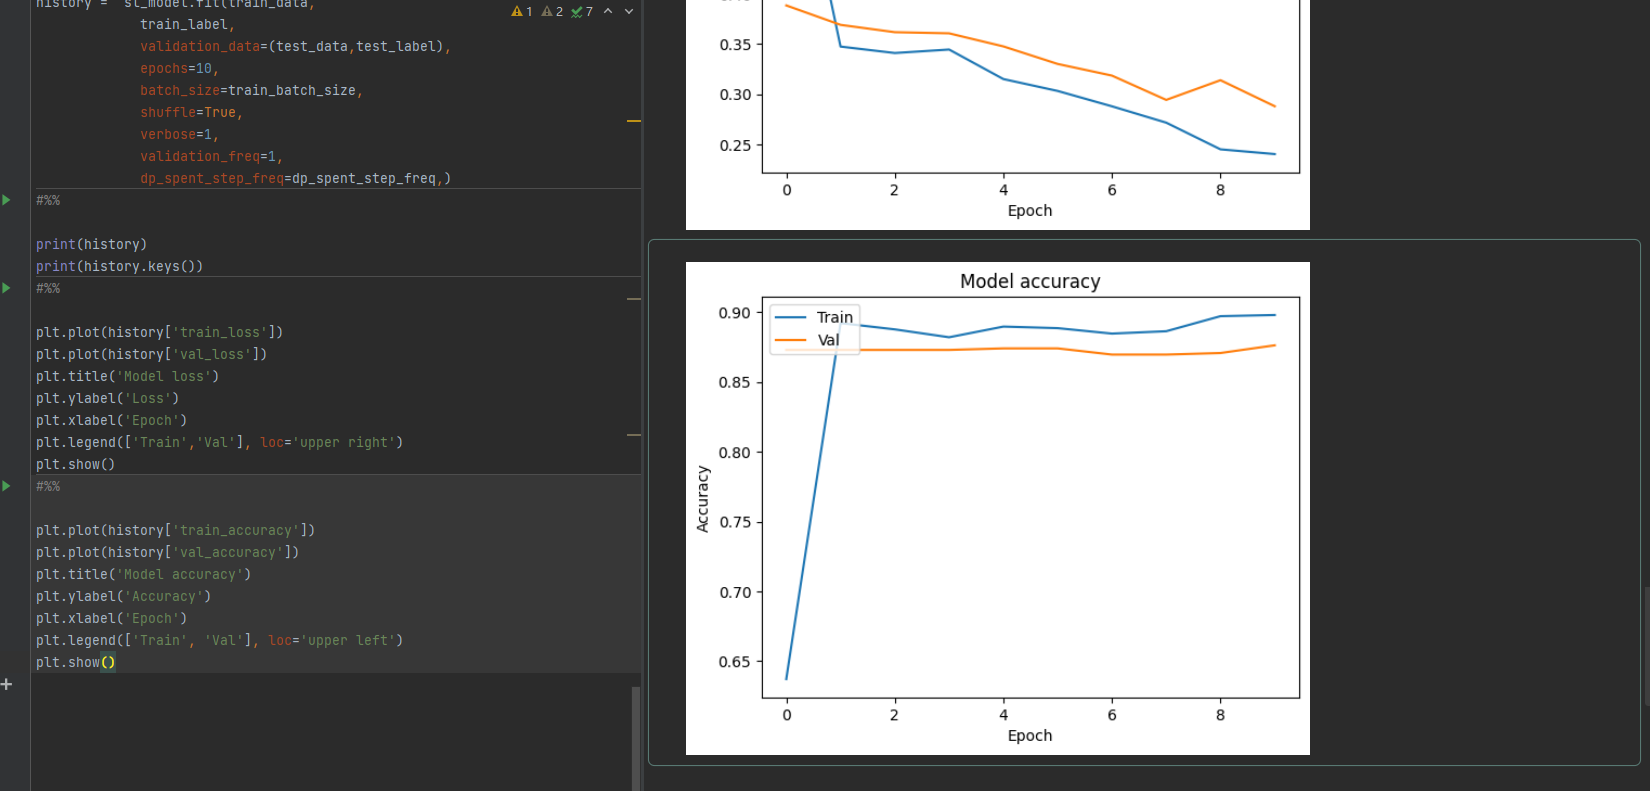The image size is (1650, 791).
Task: Click the editor vertical scrollbar thumb
Action: 636,738
